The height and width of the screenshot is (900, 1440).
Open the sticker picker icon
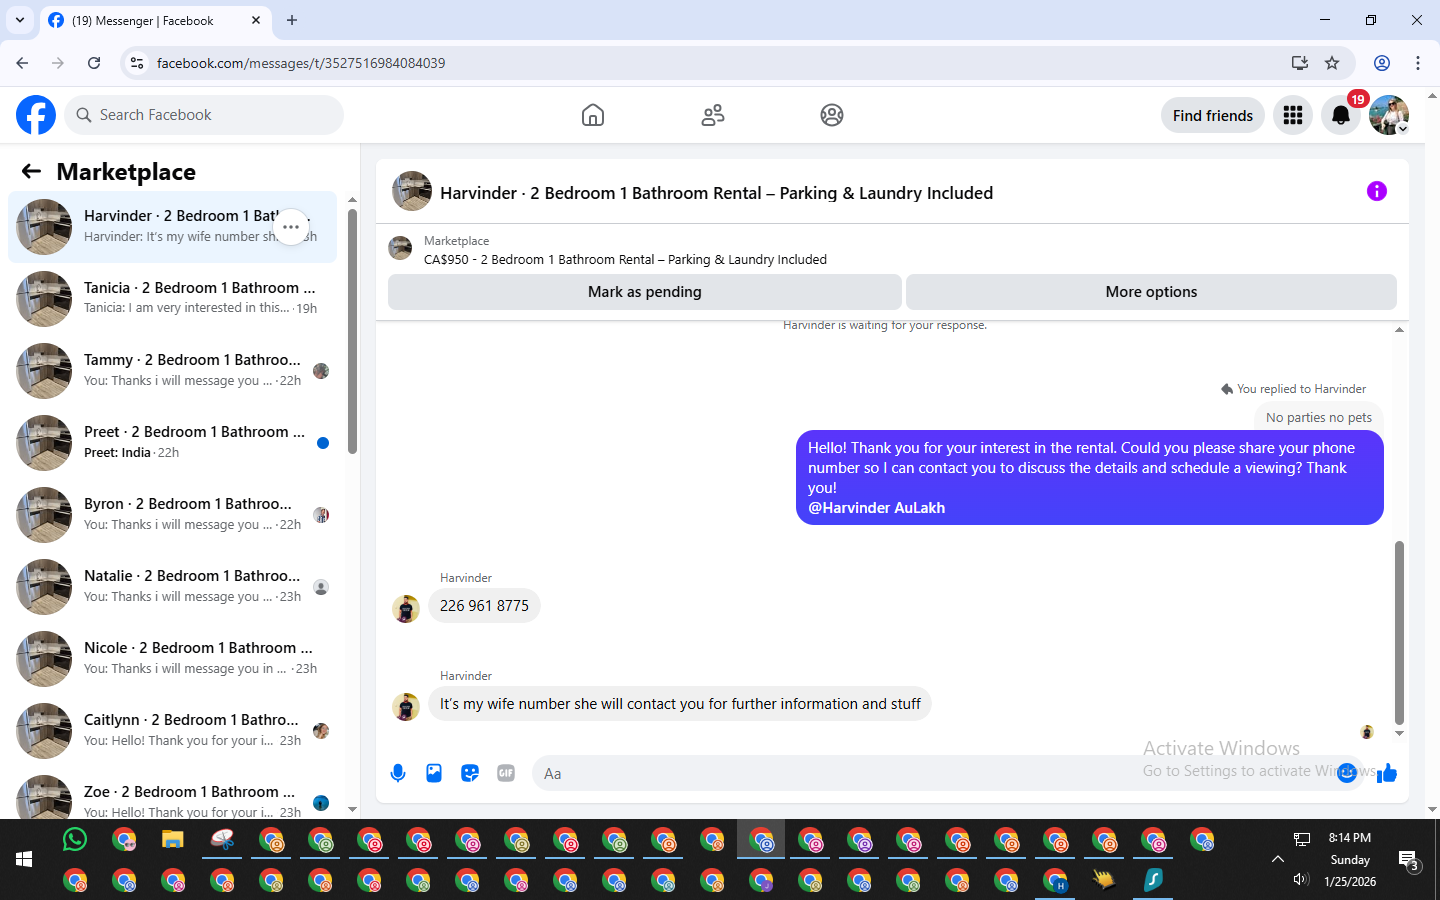pos(470,773)
